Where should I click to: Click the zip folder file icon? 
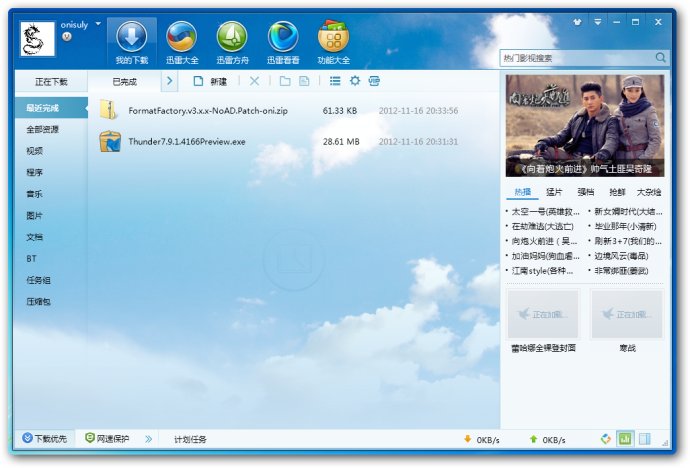108,110
